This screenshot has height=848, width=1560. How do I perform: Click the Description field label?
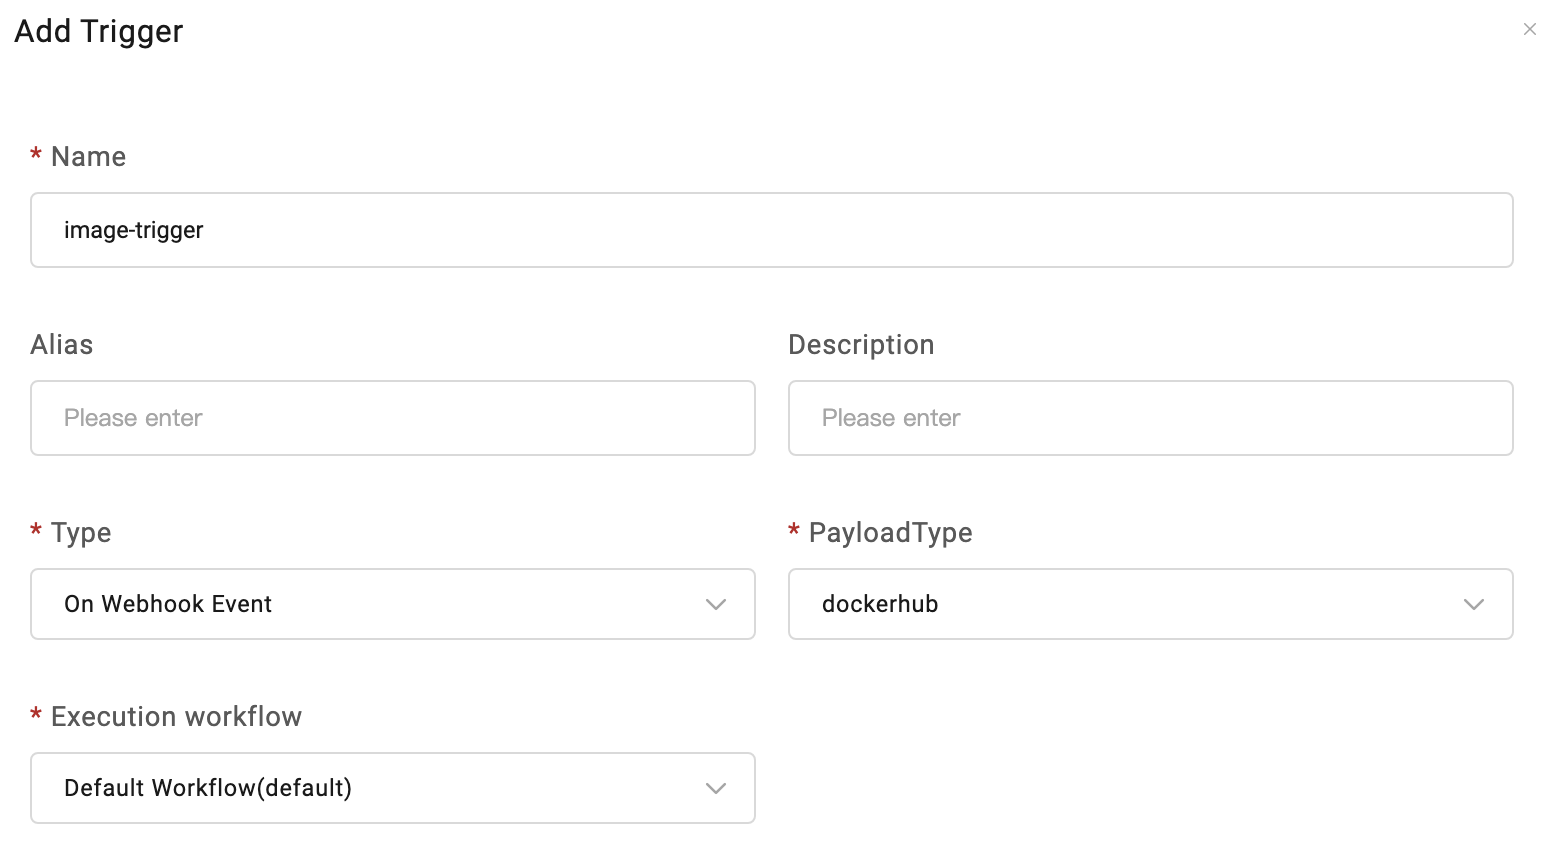tap(861, 345)
